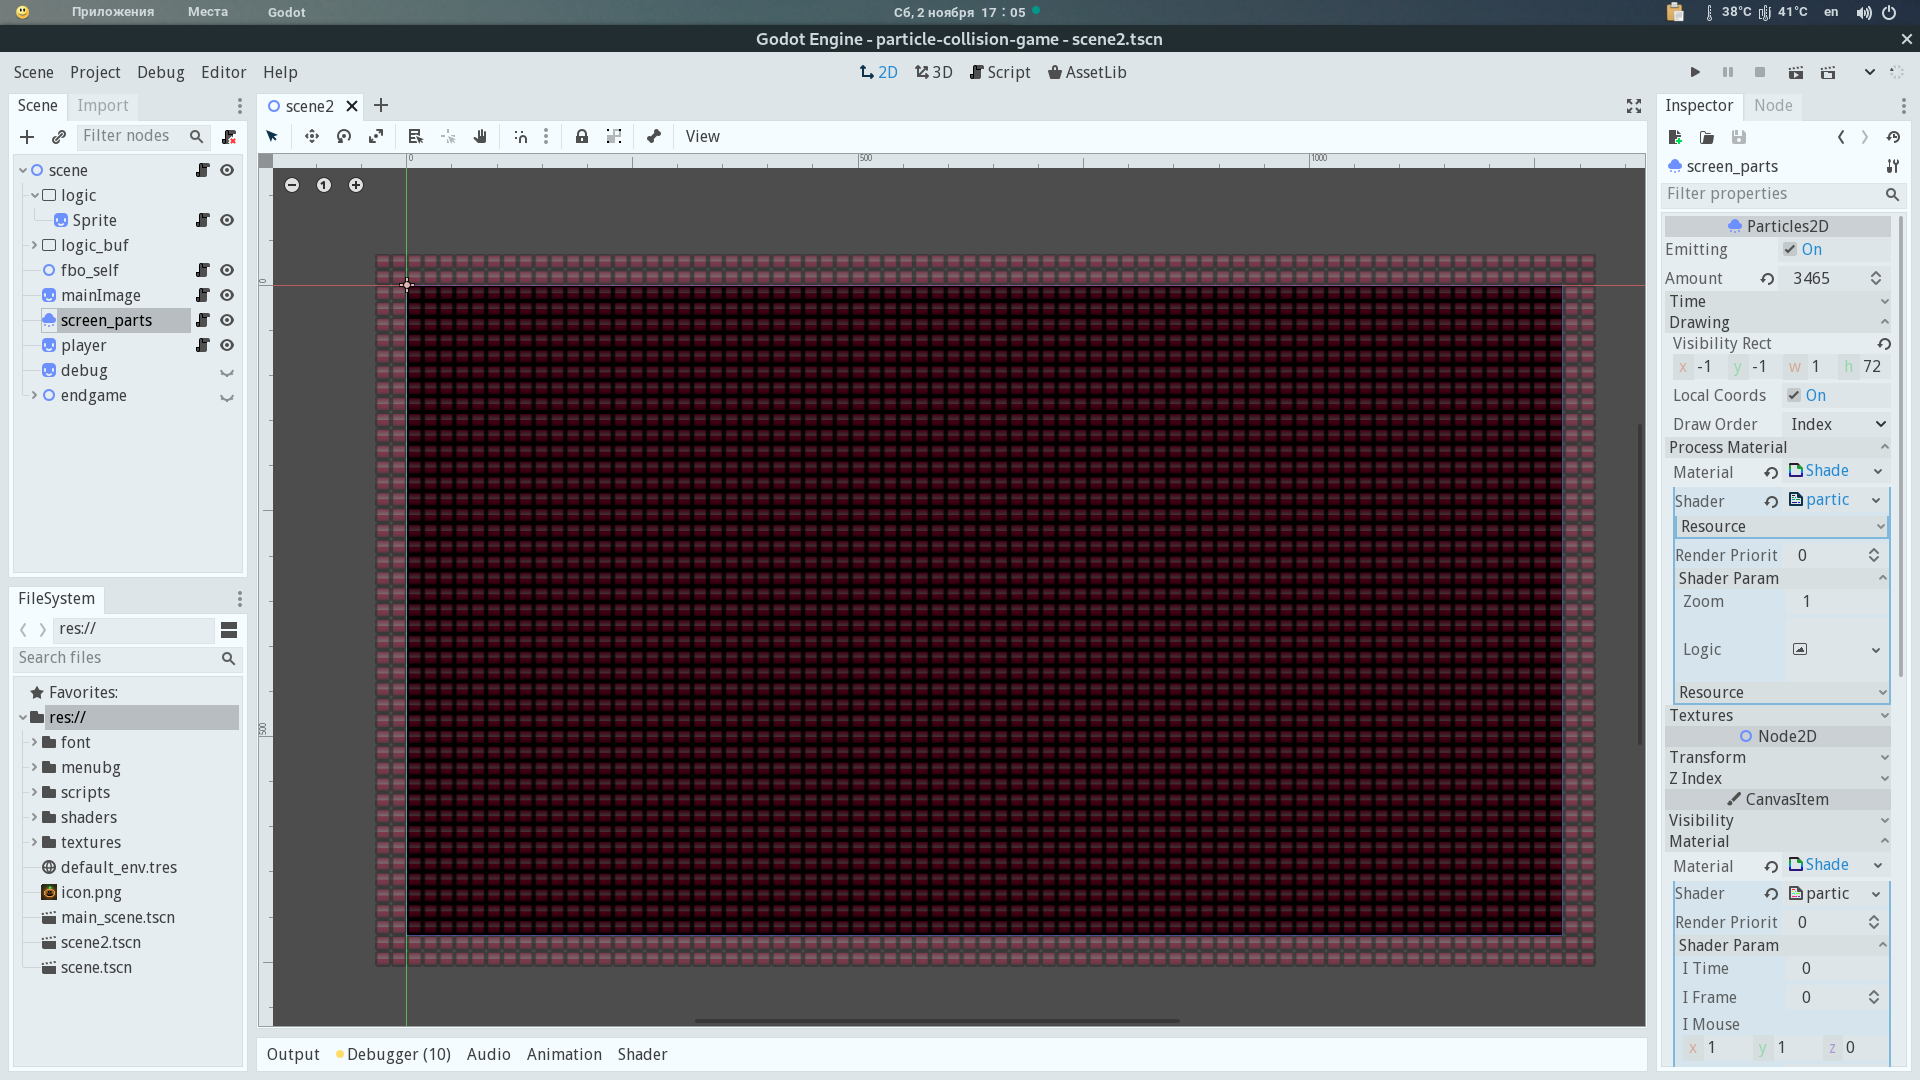Open the Debug menu
Screen dimensions: 1920x1080
pyautogui.click(x=160, y=72)
